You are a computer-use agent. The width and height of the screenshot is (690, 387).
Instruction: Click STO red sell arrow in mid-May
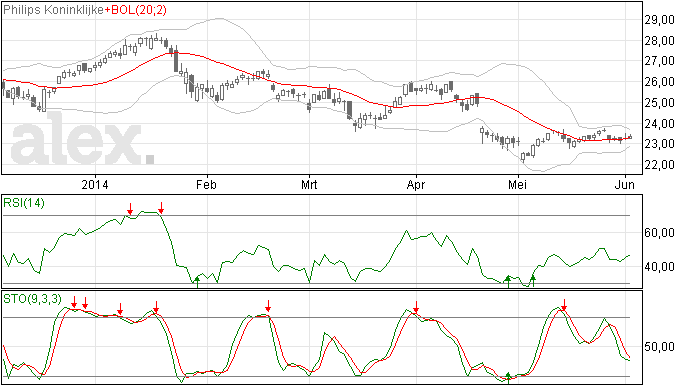click(564, 304)
